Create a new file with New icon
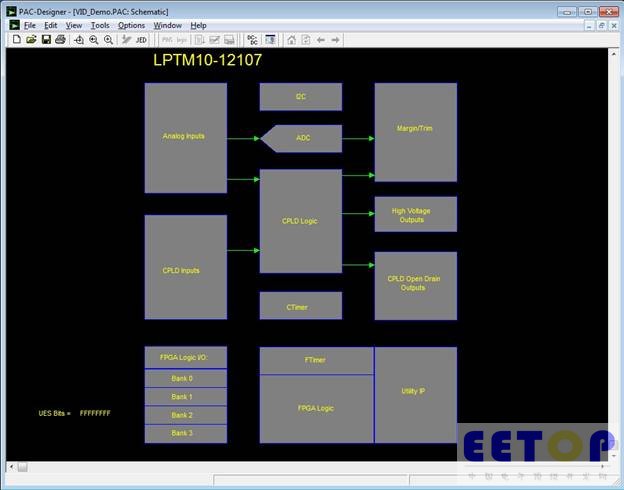 tap(17, 39)
